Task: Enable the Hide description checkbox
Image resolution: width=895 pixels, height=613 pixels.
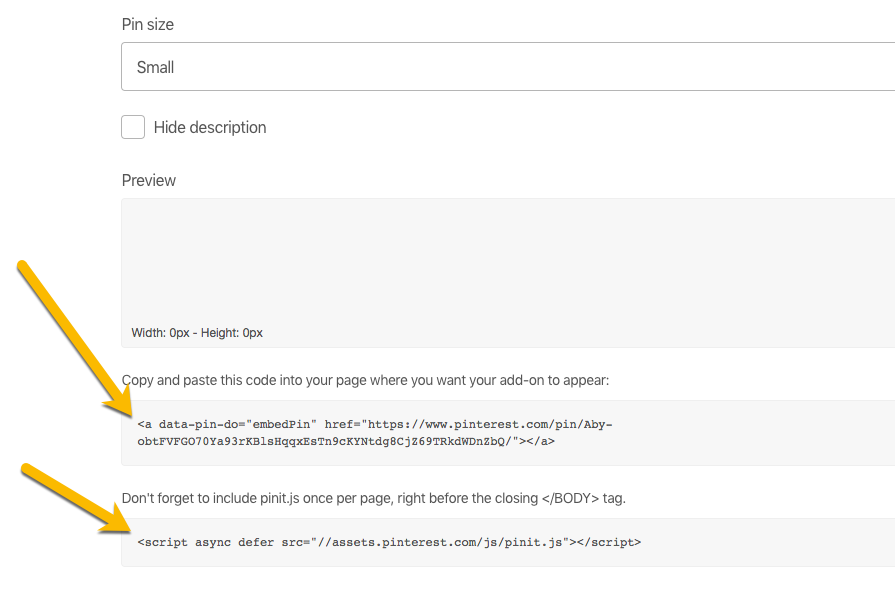Action: coord(133,127)
